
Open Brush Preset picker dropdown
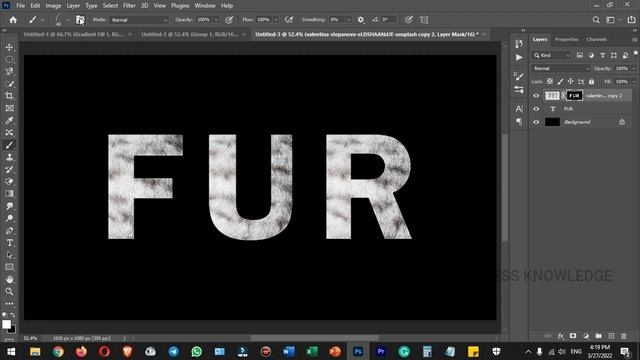click(68, 20)
